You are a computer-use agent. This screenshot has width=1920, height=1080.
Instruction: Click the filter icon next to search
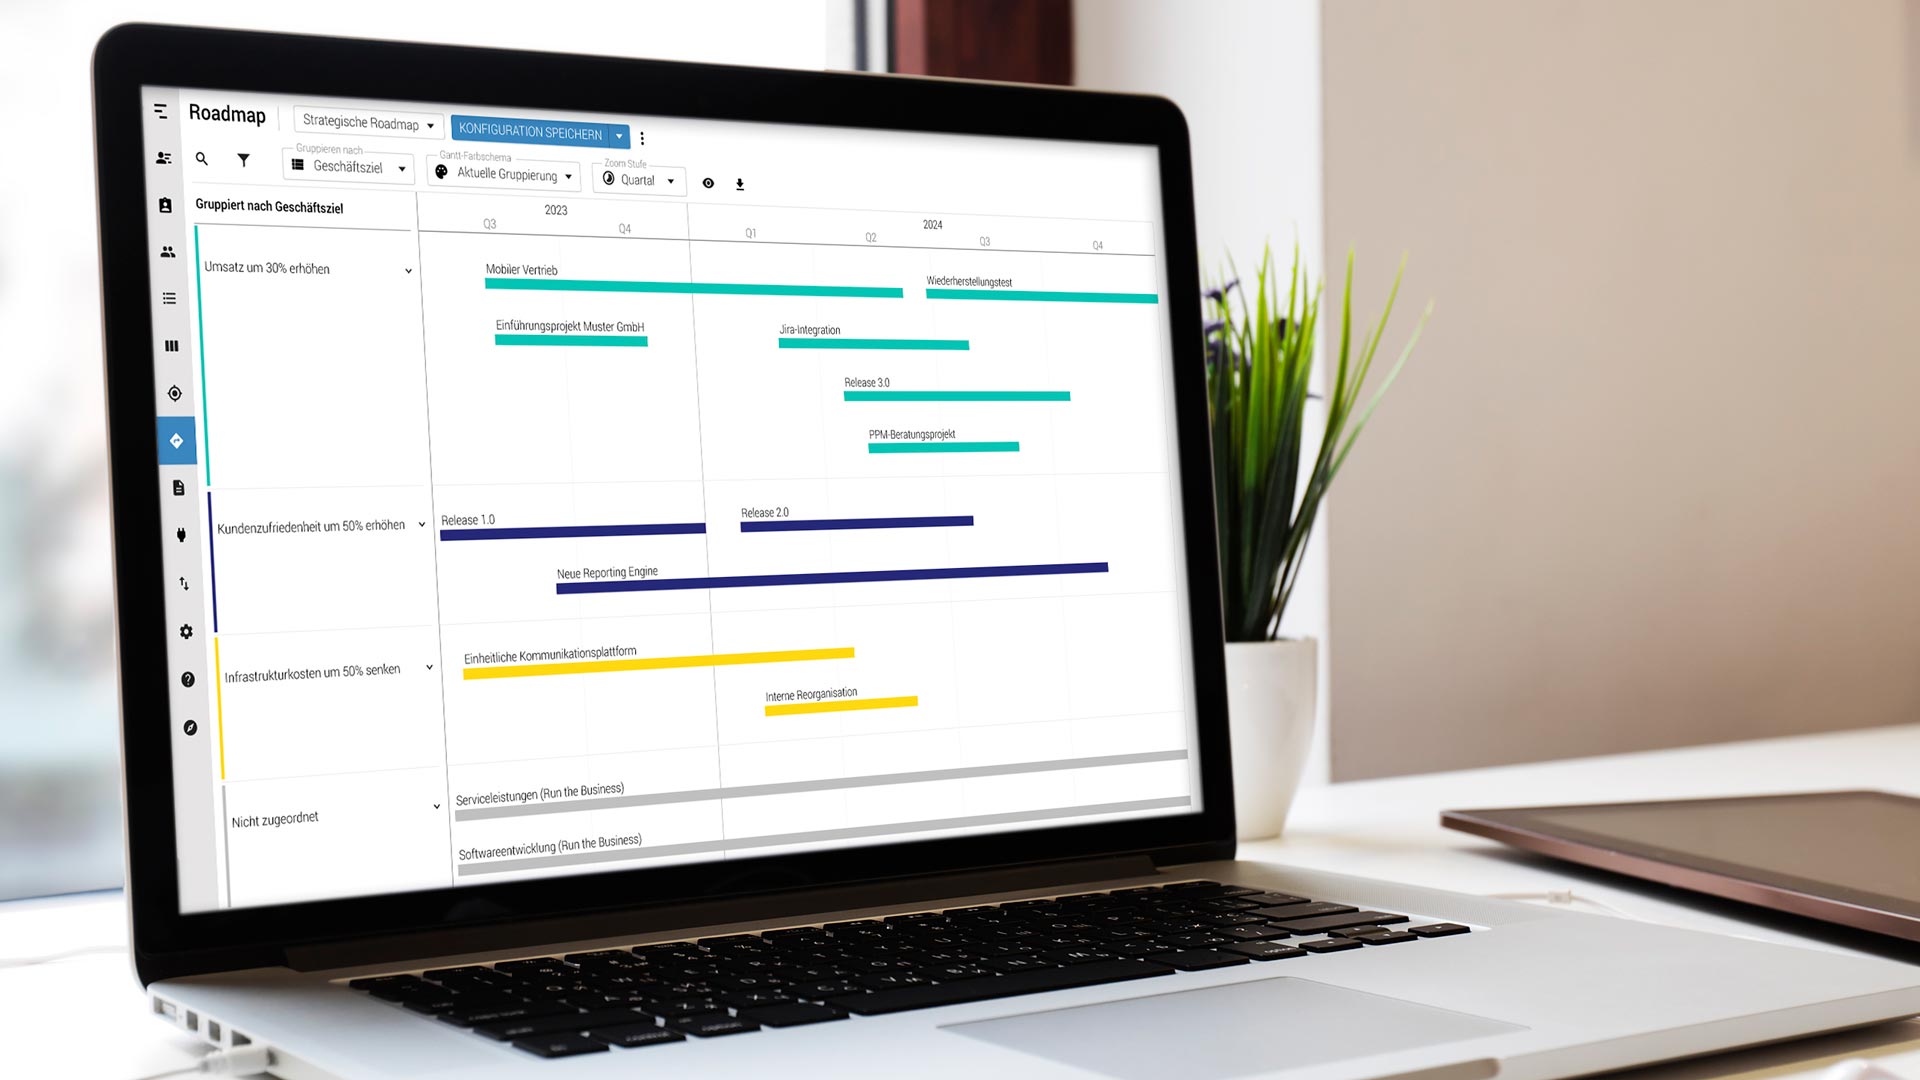[243, 160]
